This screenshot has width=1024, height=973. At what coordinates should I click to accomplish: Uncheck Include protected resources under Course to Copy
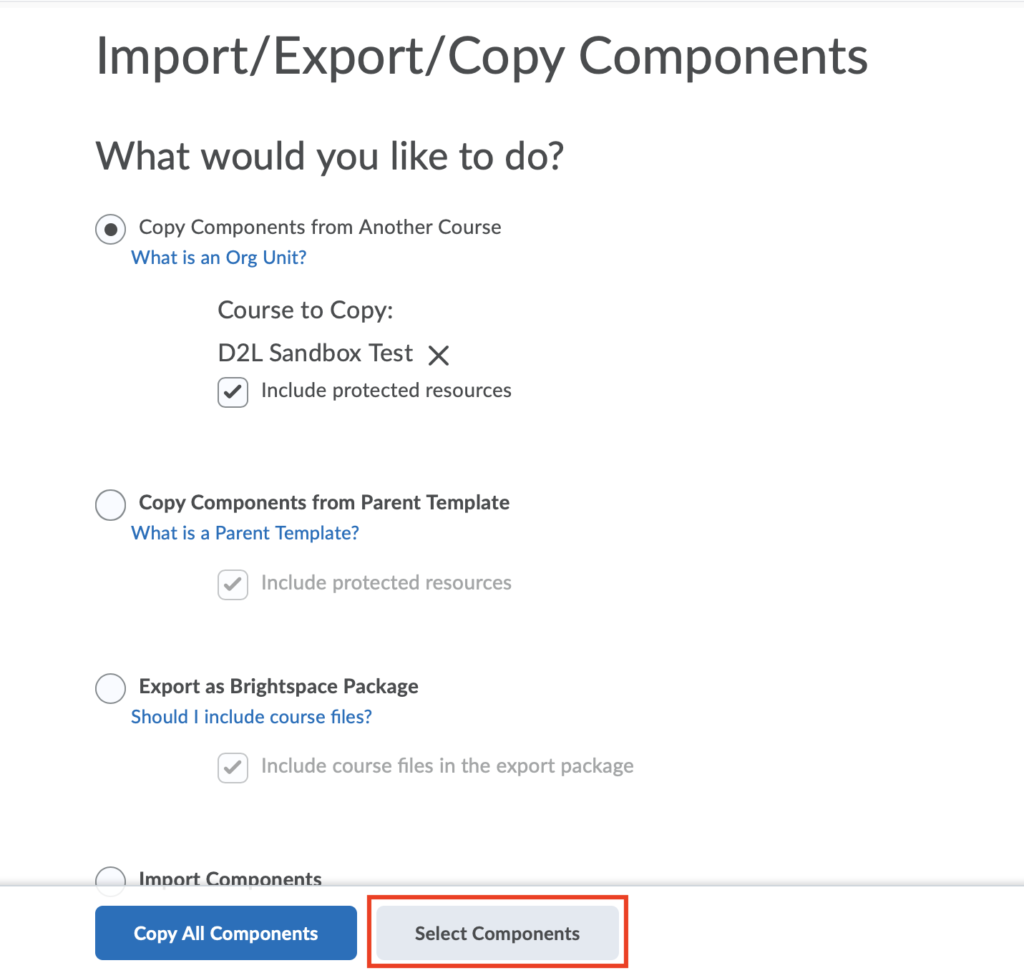point(232,392)
